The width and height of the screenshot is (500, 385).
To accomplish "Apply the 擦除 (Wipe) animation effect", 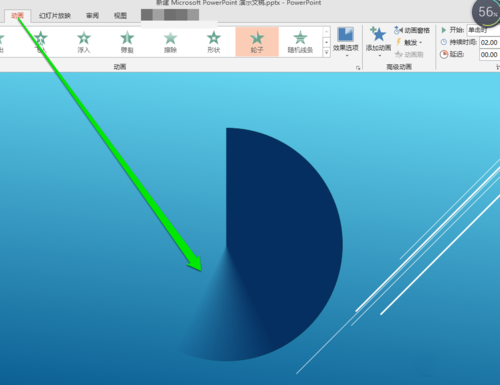I will pyautogui.click(x=170, y=42).
